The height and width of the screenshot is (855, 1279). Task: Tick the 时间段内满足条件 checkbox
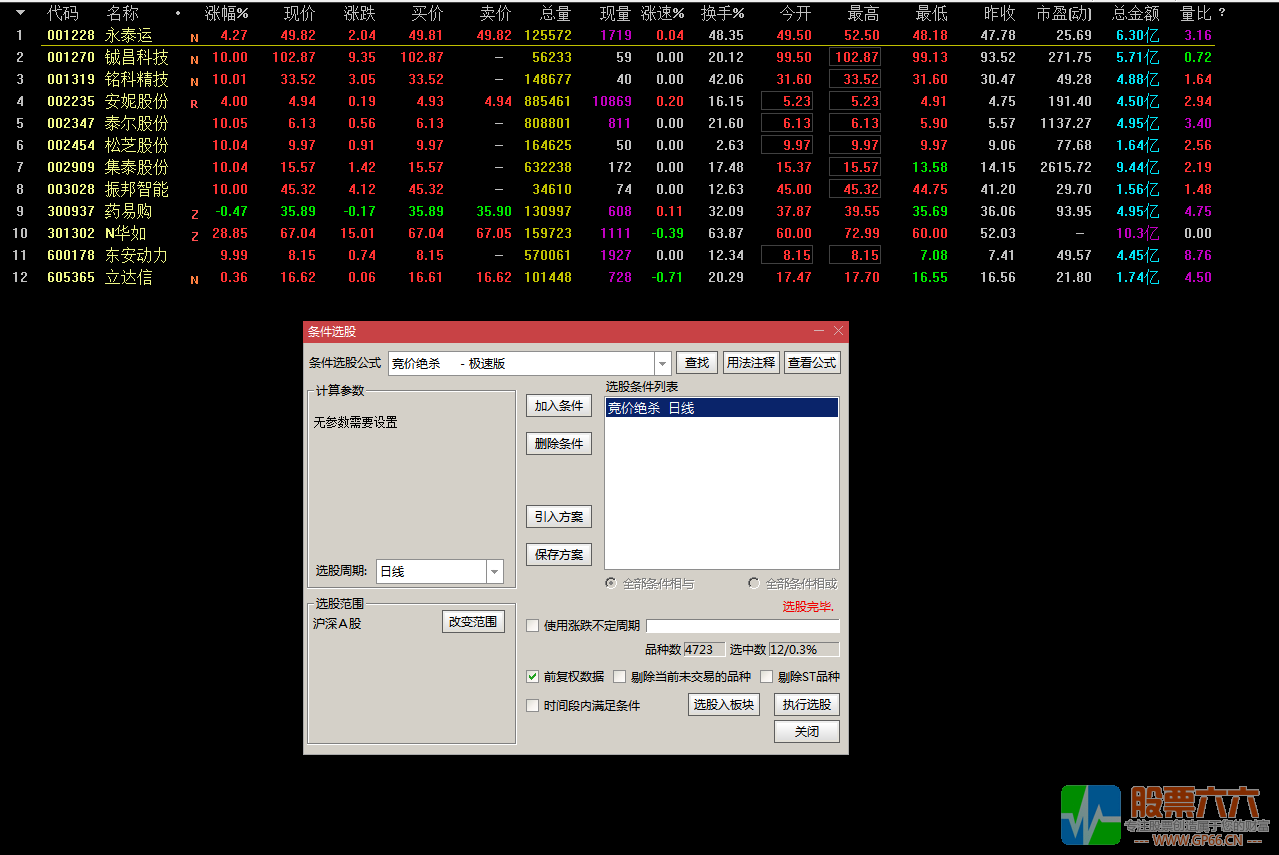(x=533, y=706)
